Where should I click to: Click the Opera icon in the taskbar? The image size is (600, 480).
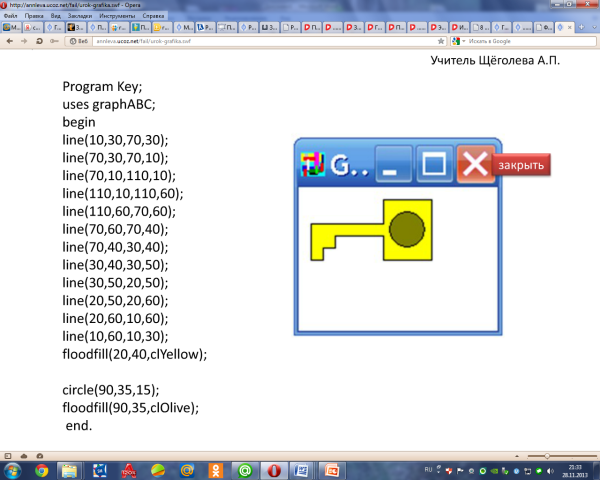tap(274, 470)
